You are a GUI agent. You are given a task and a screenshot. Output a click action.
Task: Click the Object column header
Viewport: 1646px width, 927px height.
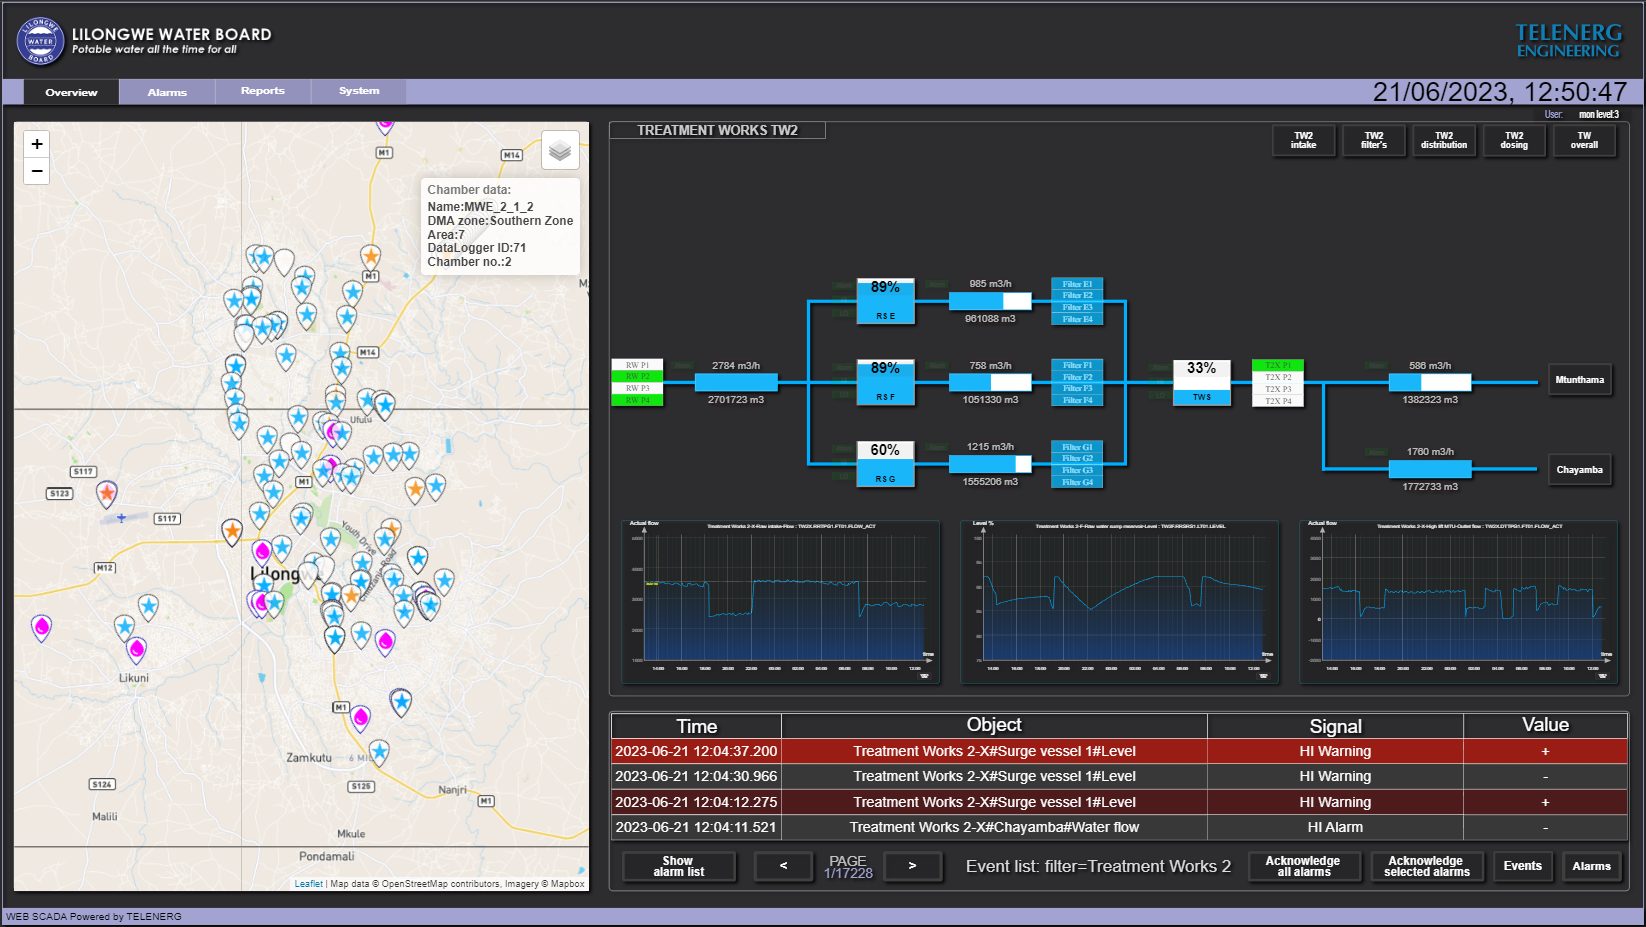[x=994, y=726]
